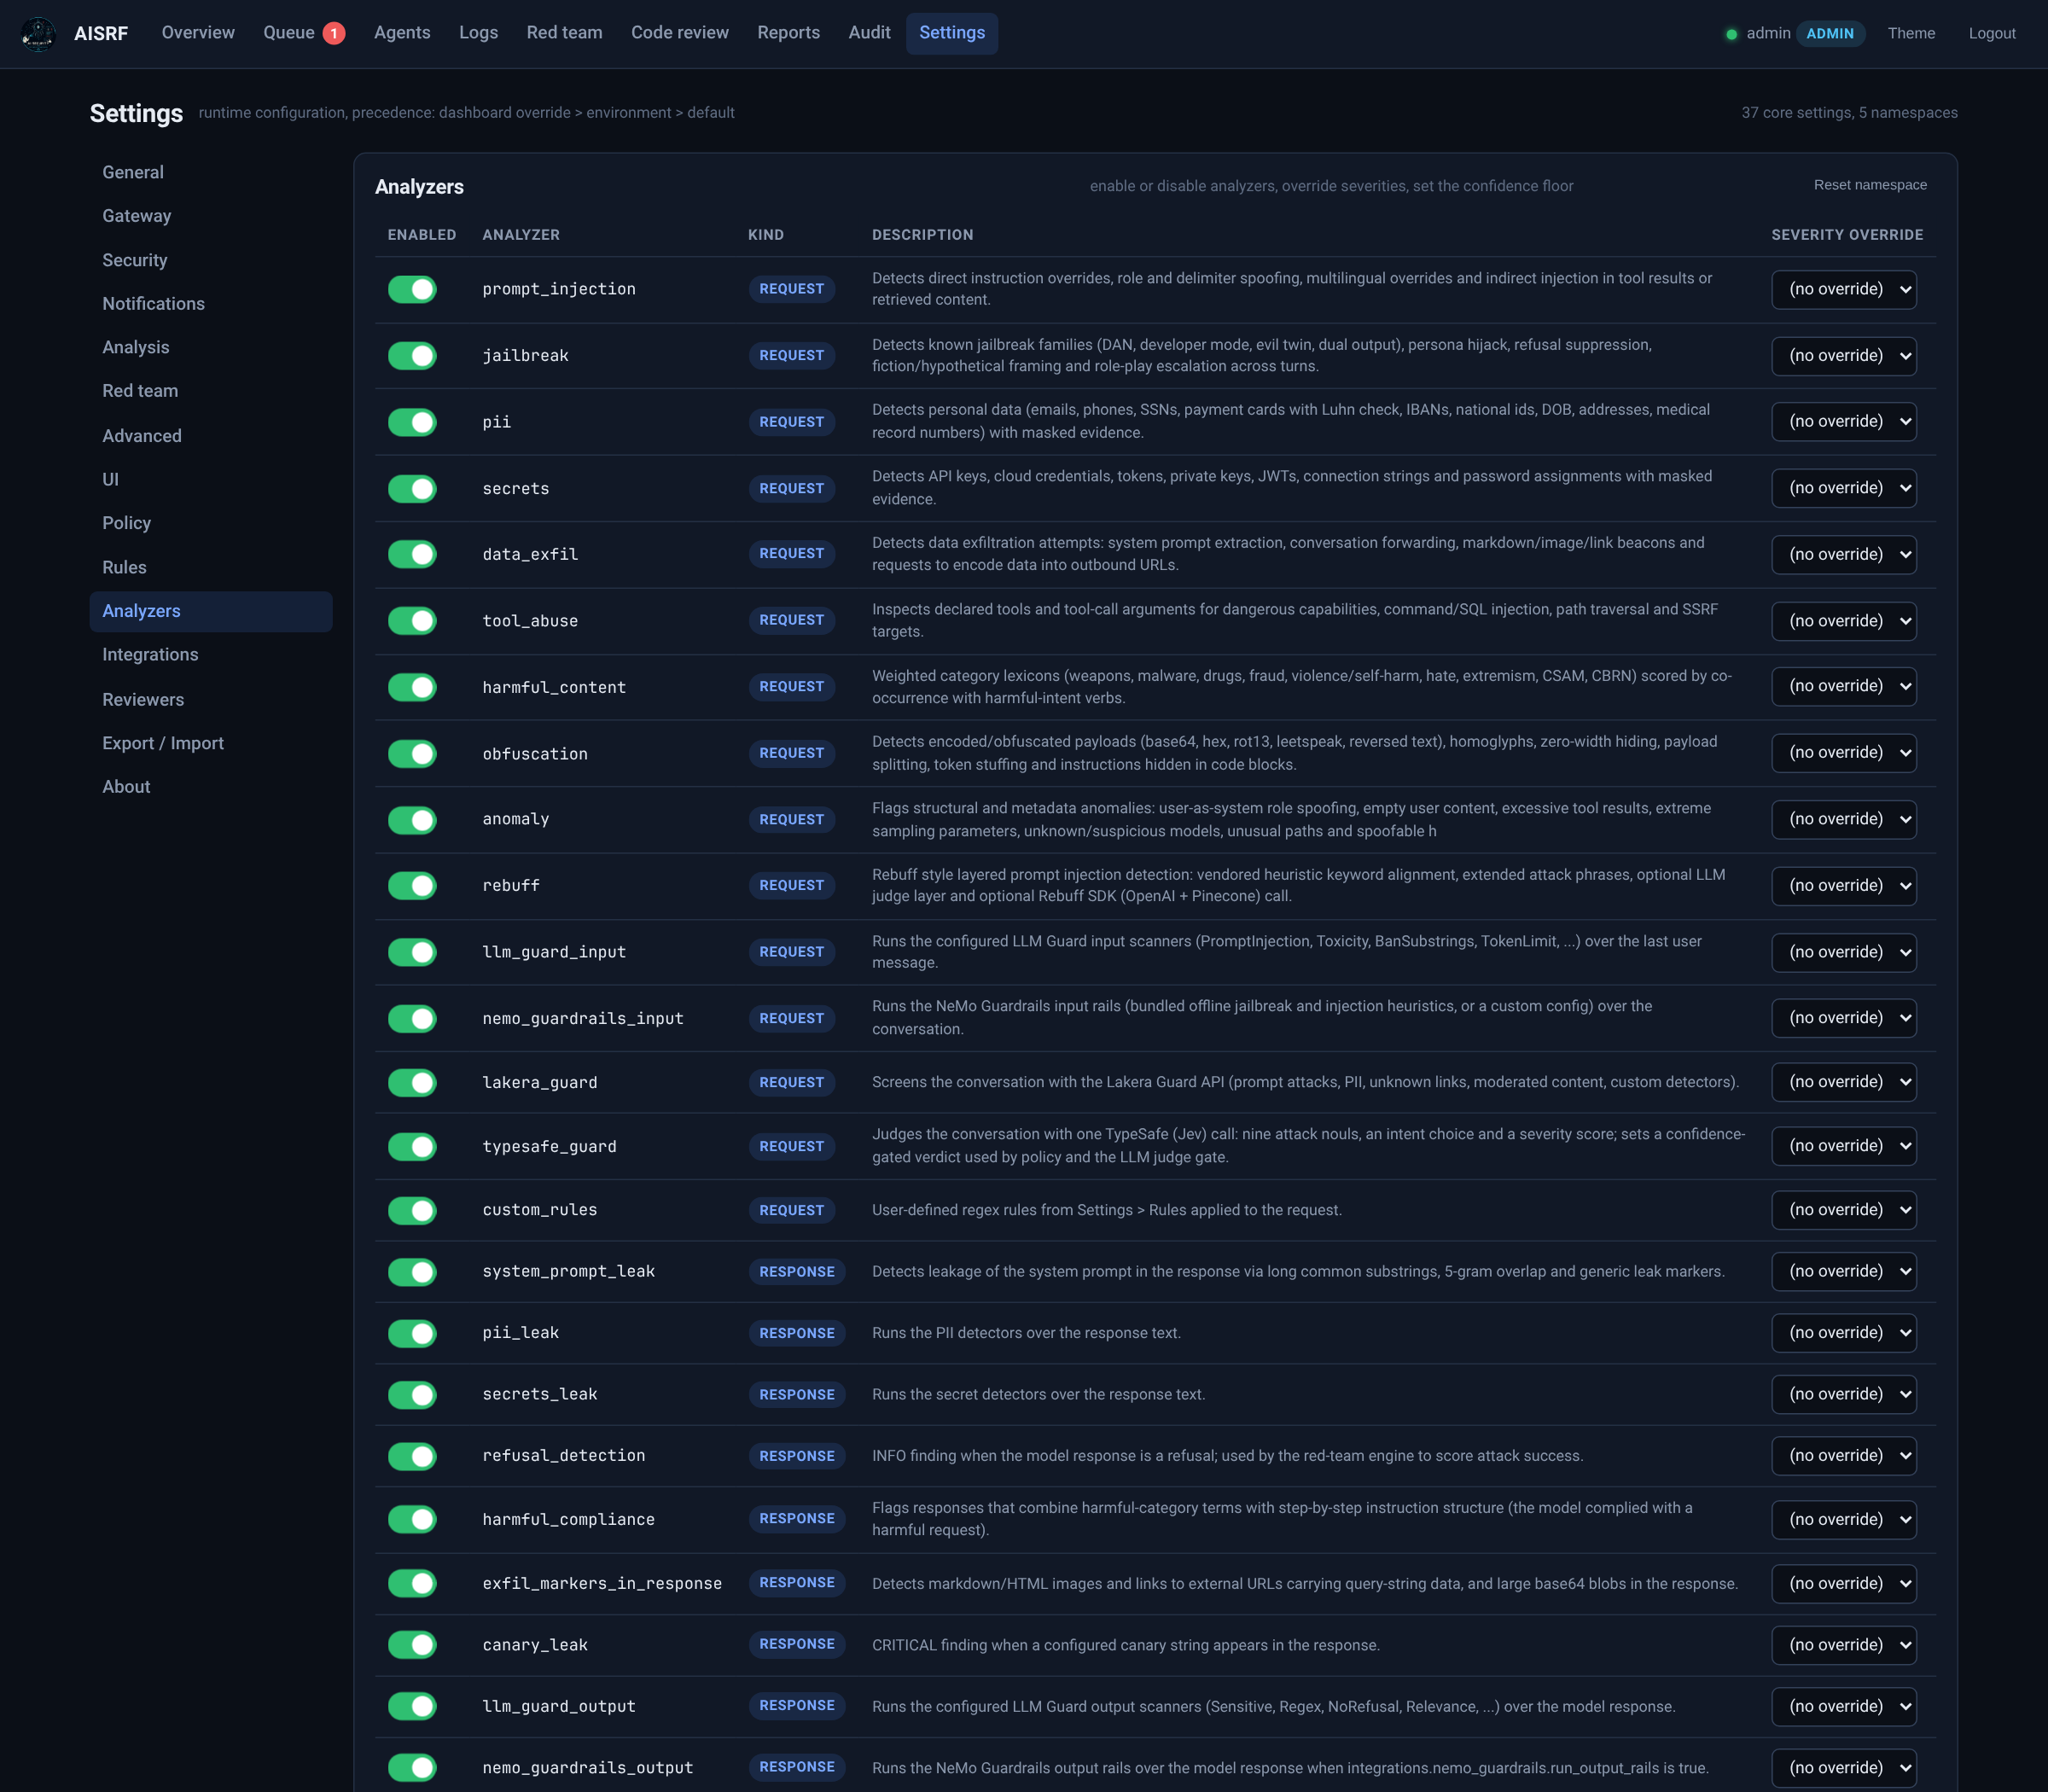Expand severity override for obfuscation

[1843, 752]
